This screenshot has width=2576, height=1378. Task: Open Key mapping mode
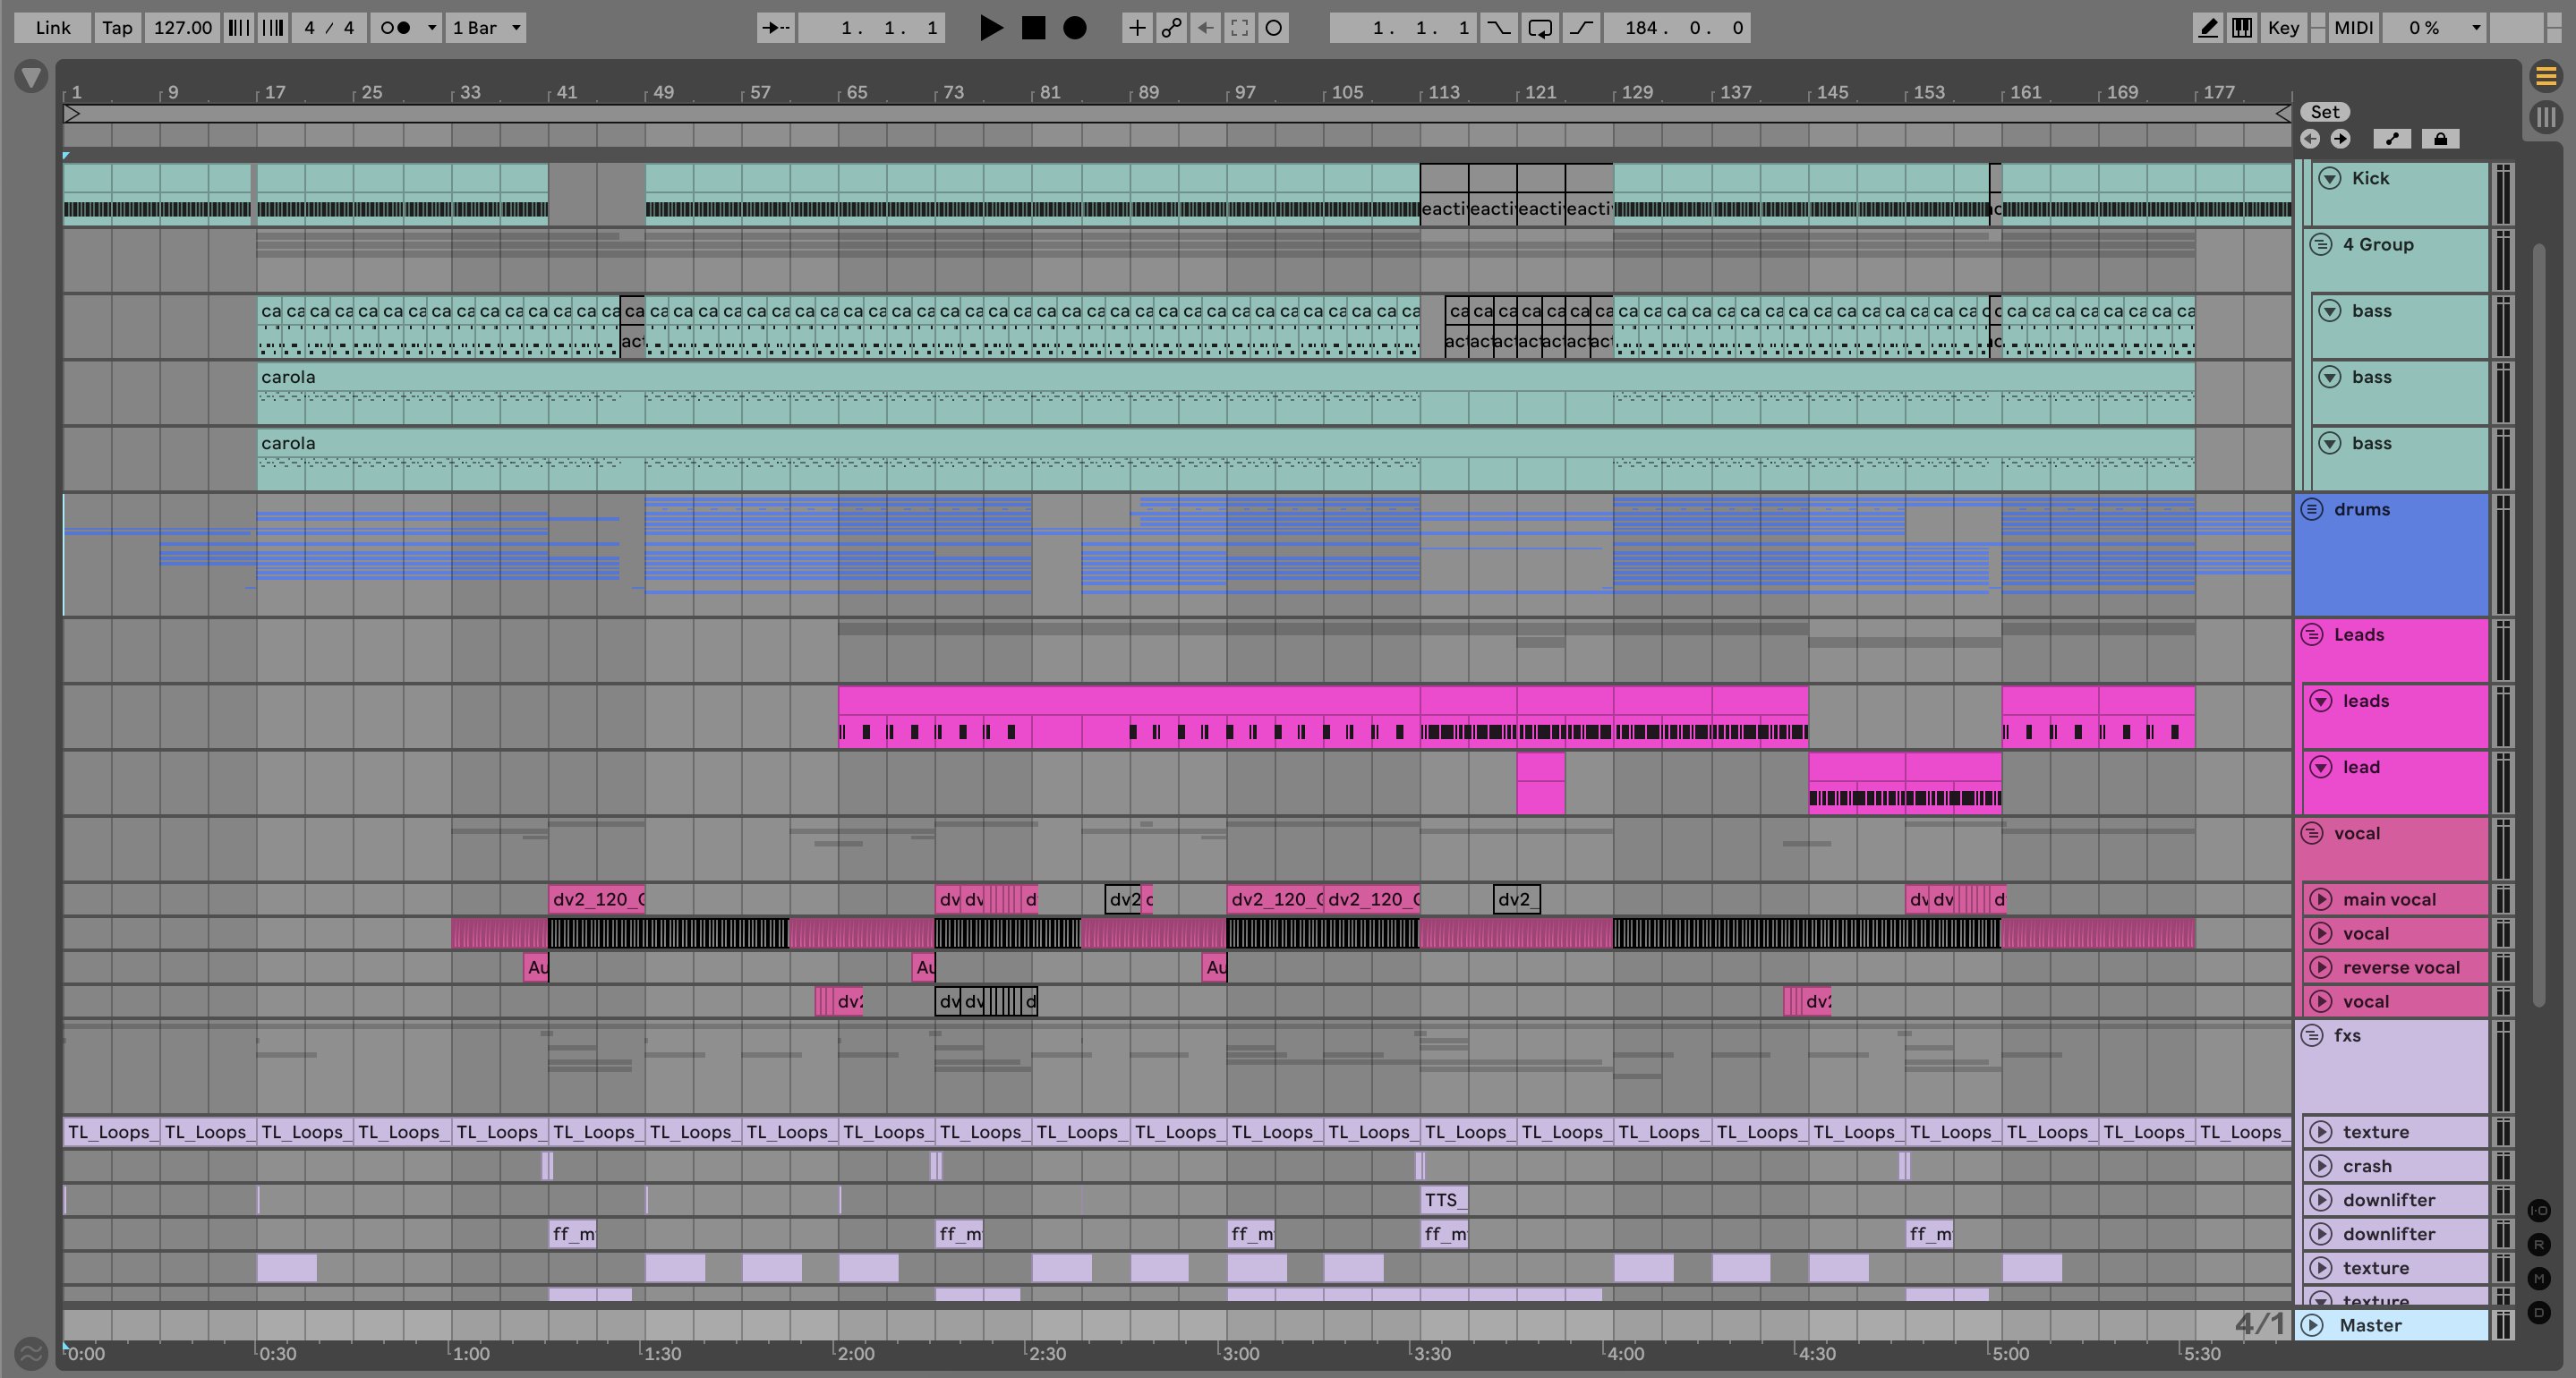pos(2283,28)
